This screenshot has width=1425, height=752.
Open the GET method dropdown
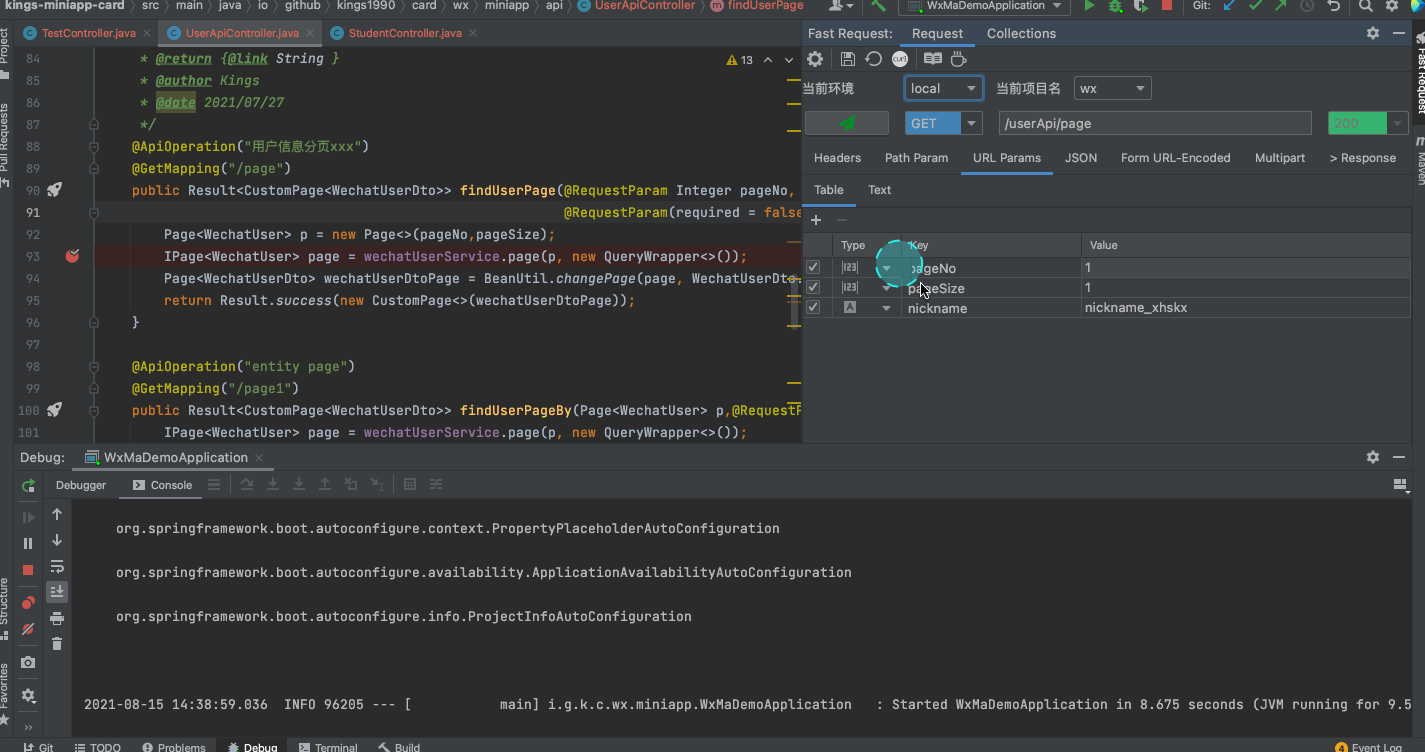pyautogui.click(x=971, y=123)
